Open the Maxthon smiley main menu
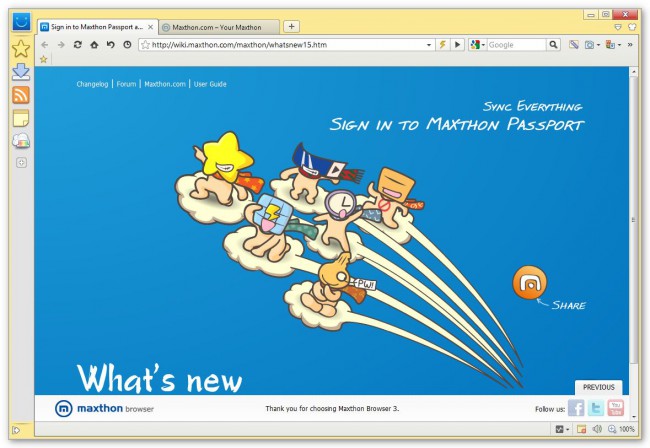The image size is (650, 448). tap(21, 22)
